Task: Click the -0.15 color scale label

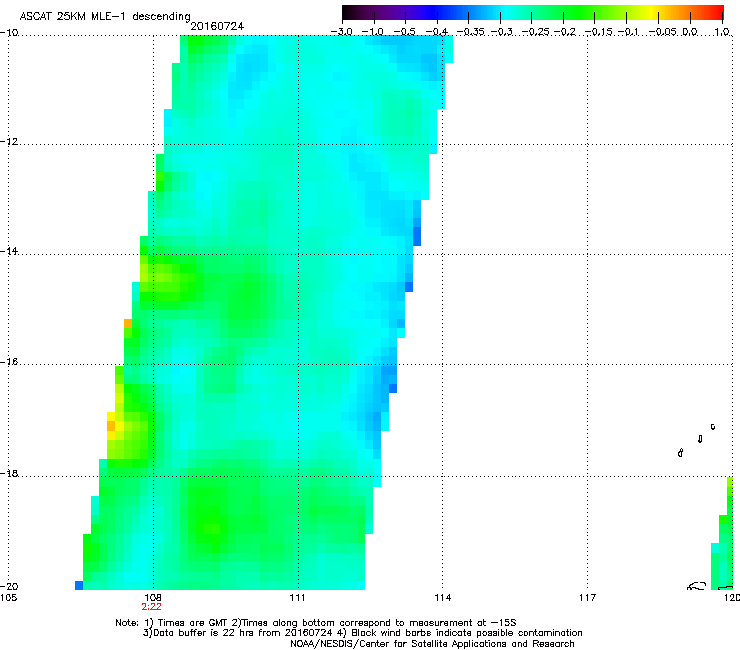Action: click(598, 32)
